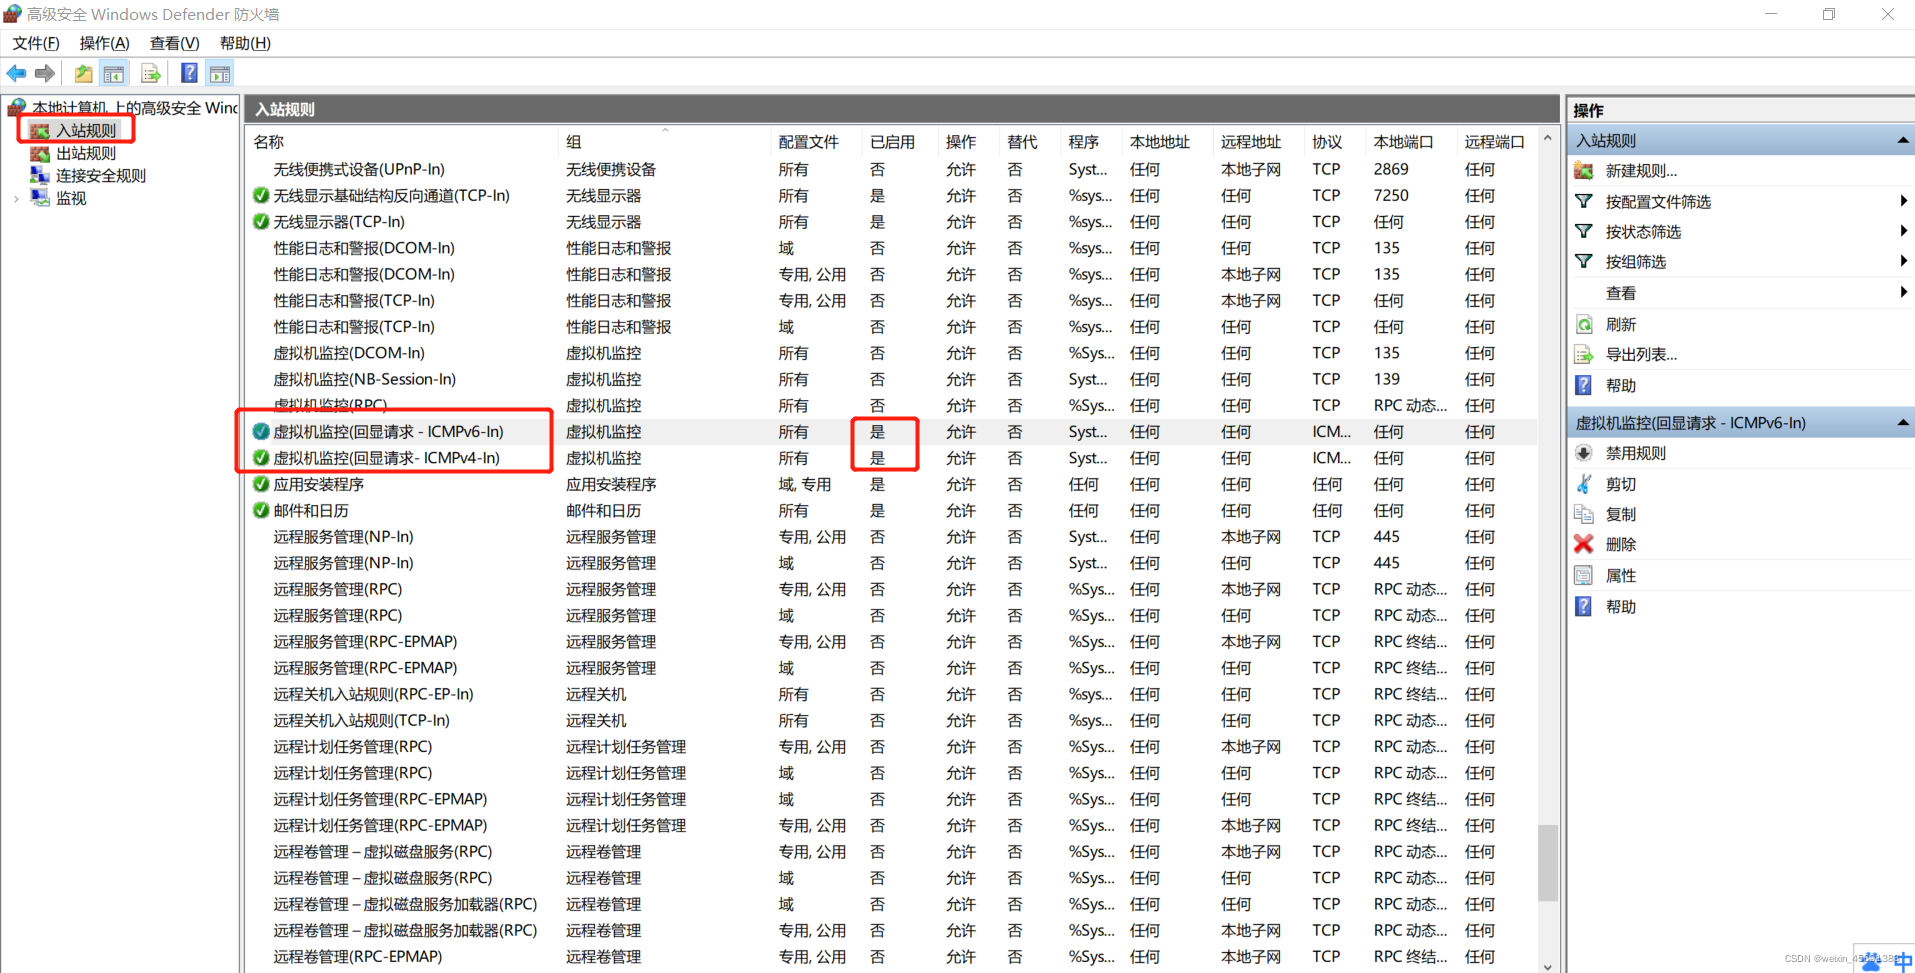Viewport: 1915px width, 973px height.
Task: Click the 刷新 refresh icon
Action: [1584, 324]
